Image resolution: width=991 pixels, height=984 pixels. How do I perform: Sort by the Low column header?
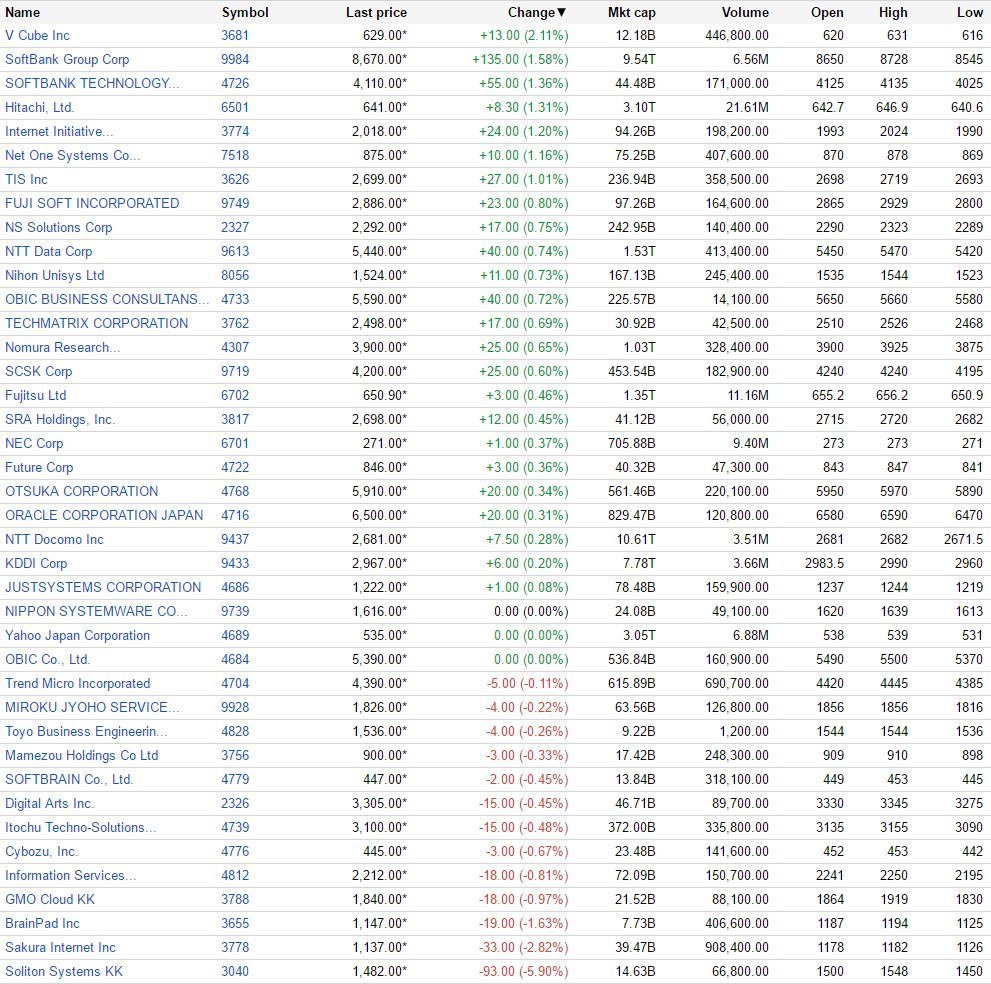click(x=970, y=13)
